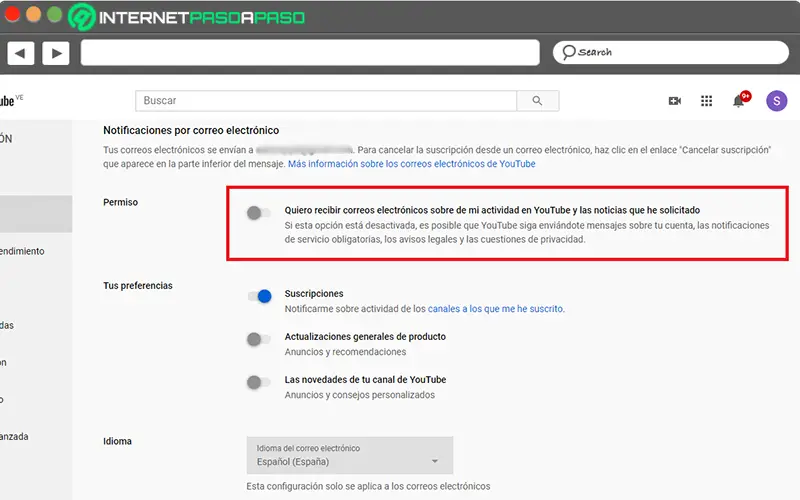The height and width of the screenshot is (500, 800).
Task: Click the InternetPasoAPaso logo icon
Action: (x=82, y=17)
